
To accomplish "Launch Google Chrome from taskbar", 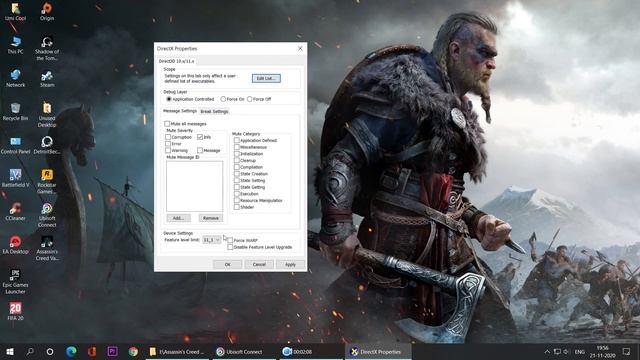I will coord(133,351).
